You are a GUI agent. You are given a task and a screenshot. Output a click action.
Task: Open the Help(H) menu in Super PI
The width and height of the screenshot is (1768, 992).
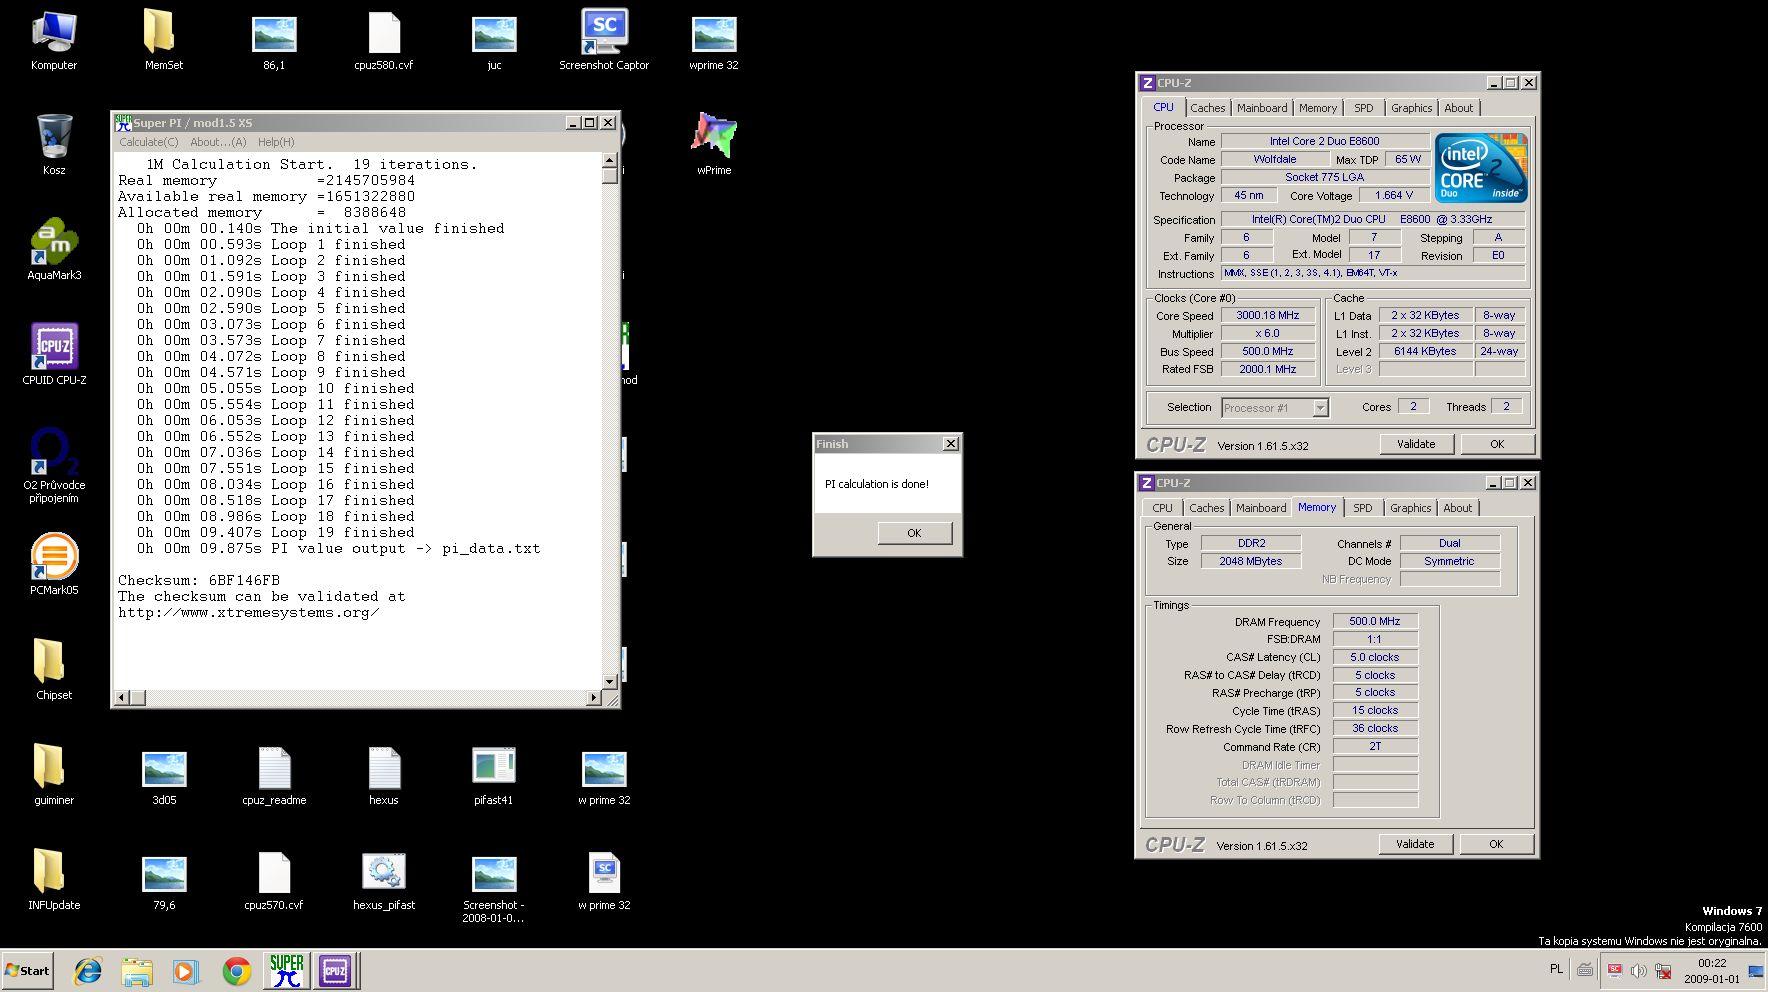click(276, 142)
